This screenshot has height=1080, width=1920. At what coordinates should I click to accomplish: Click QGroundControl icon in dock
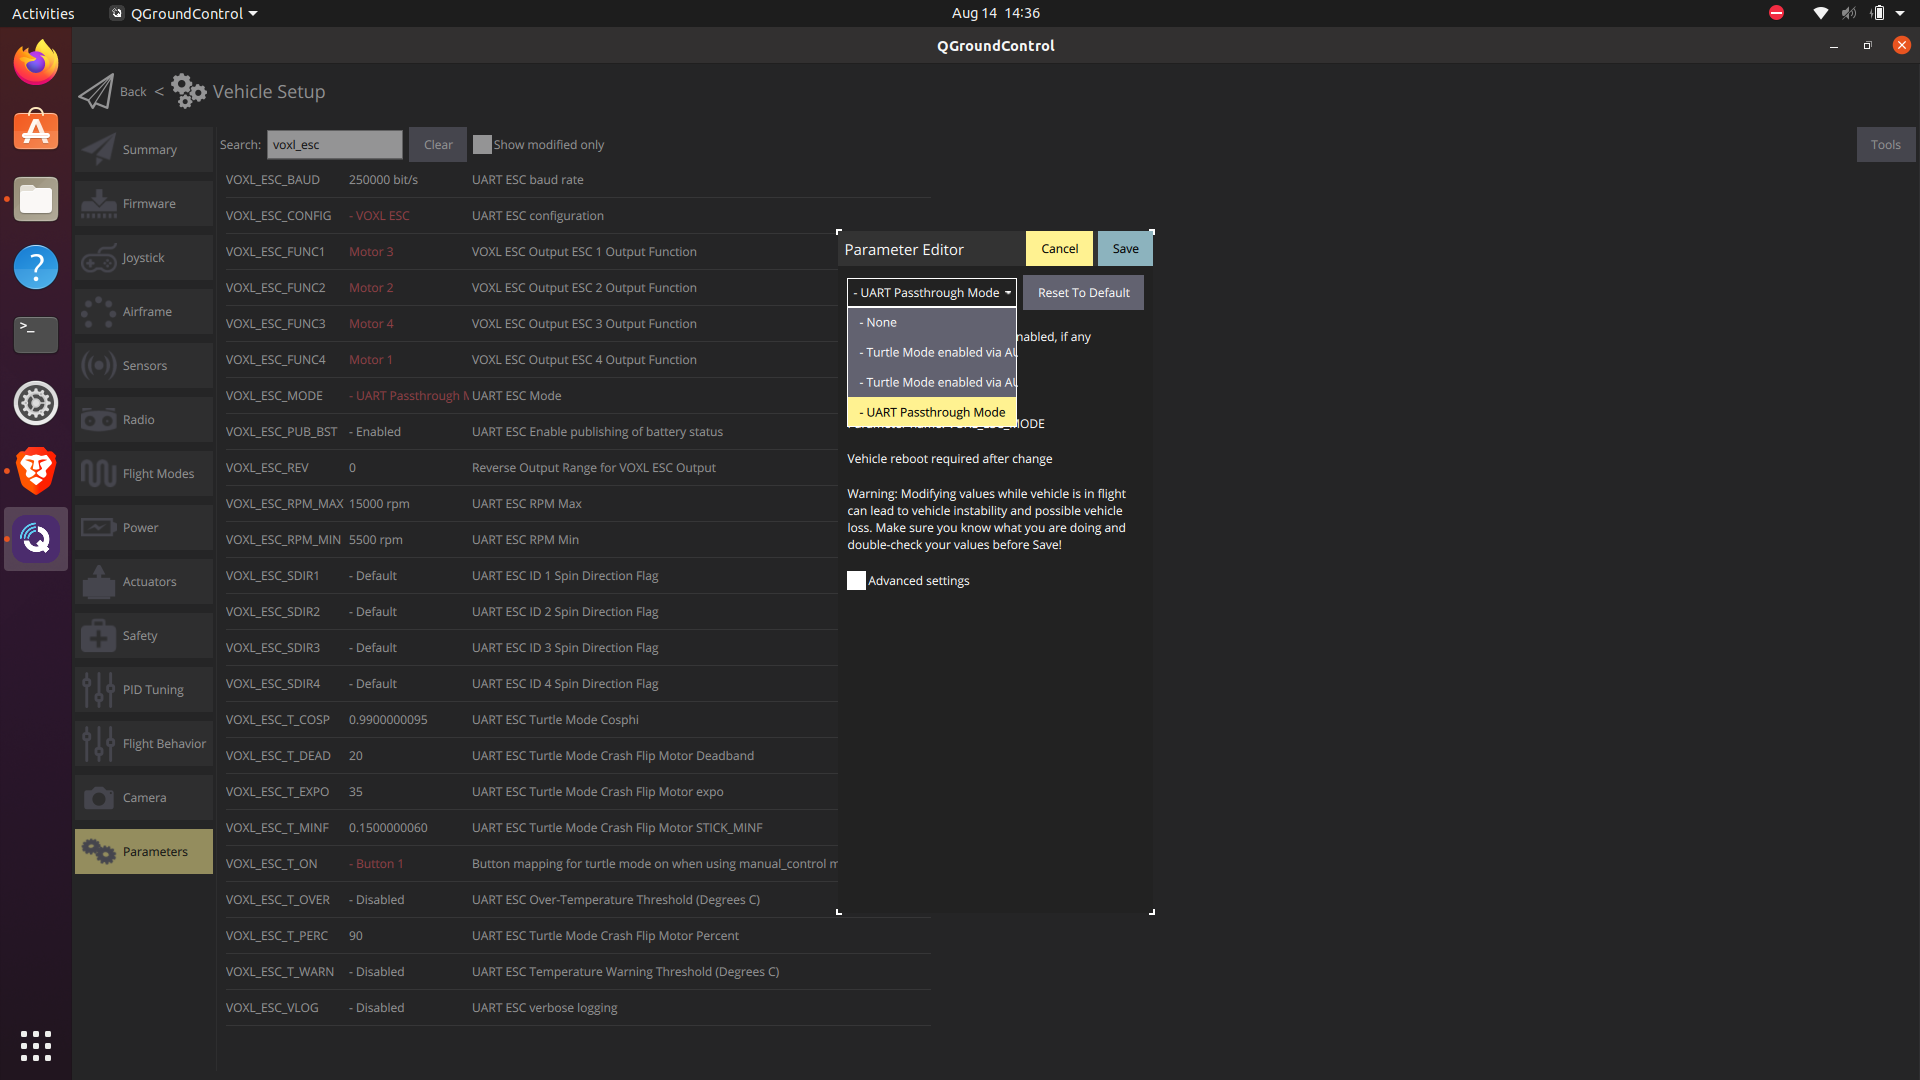pos(36,539)
